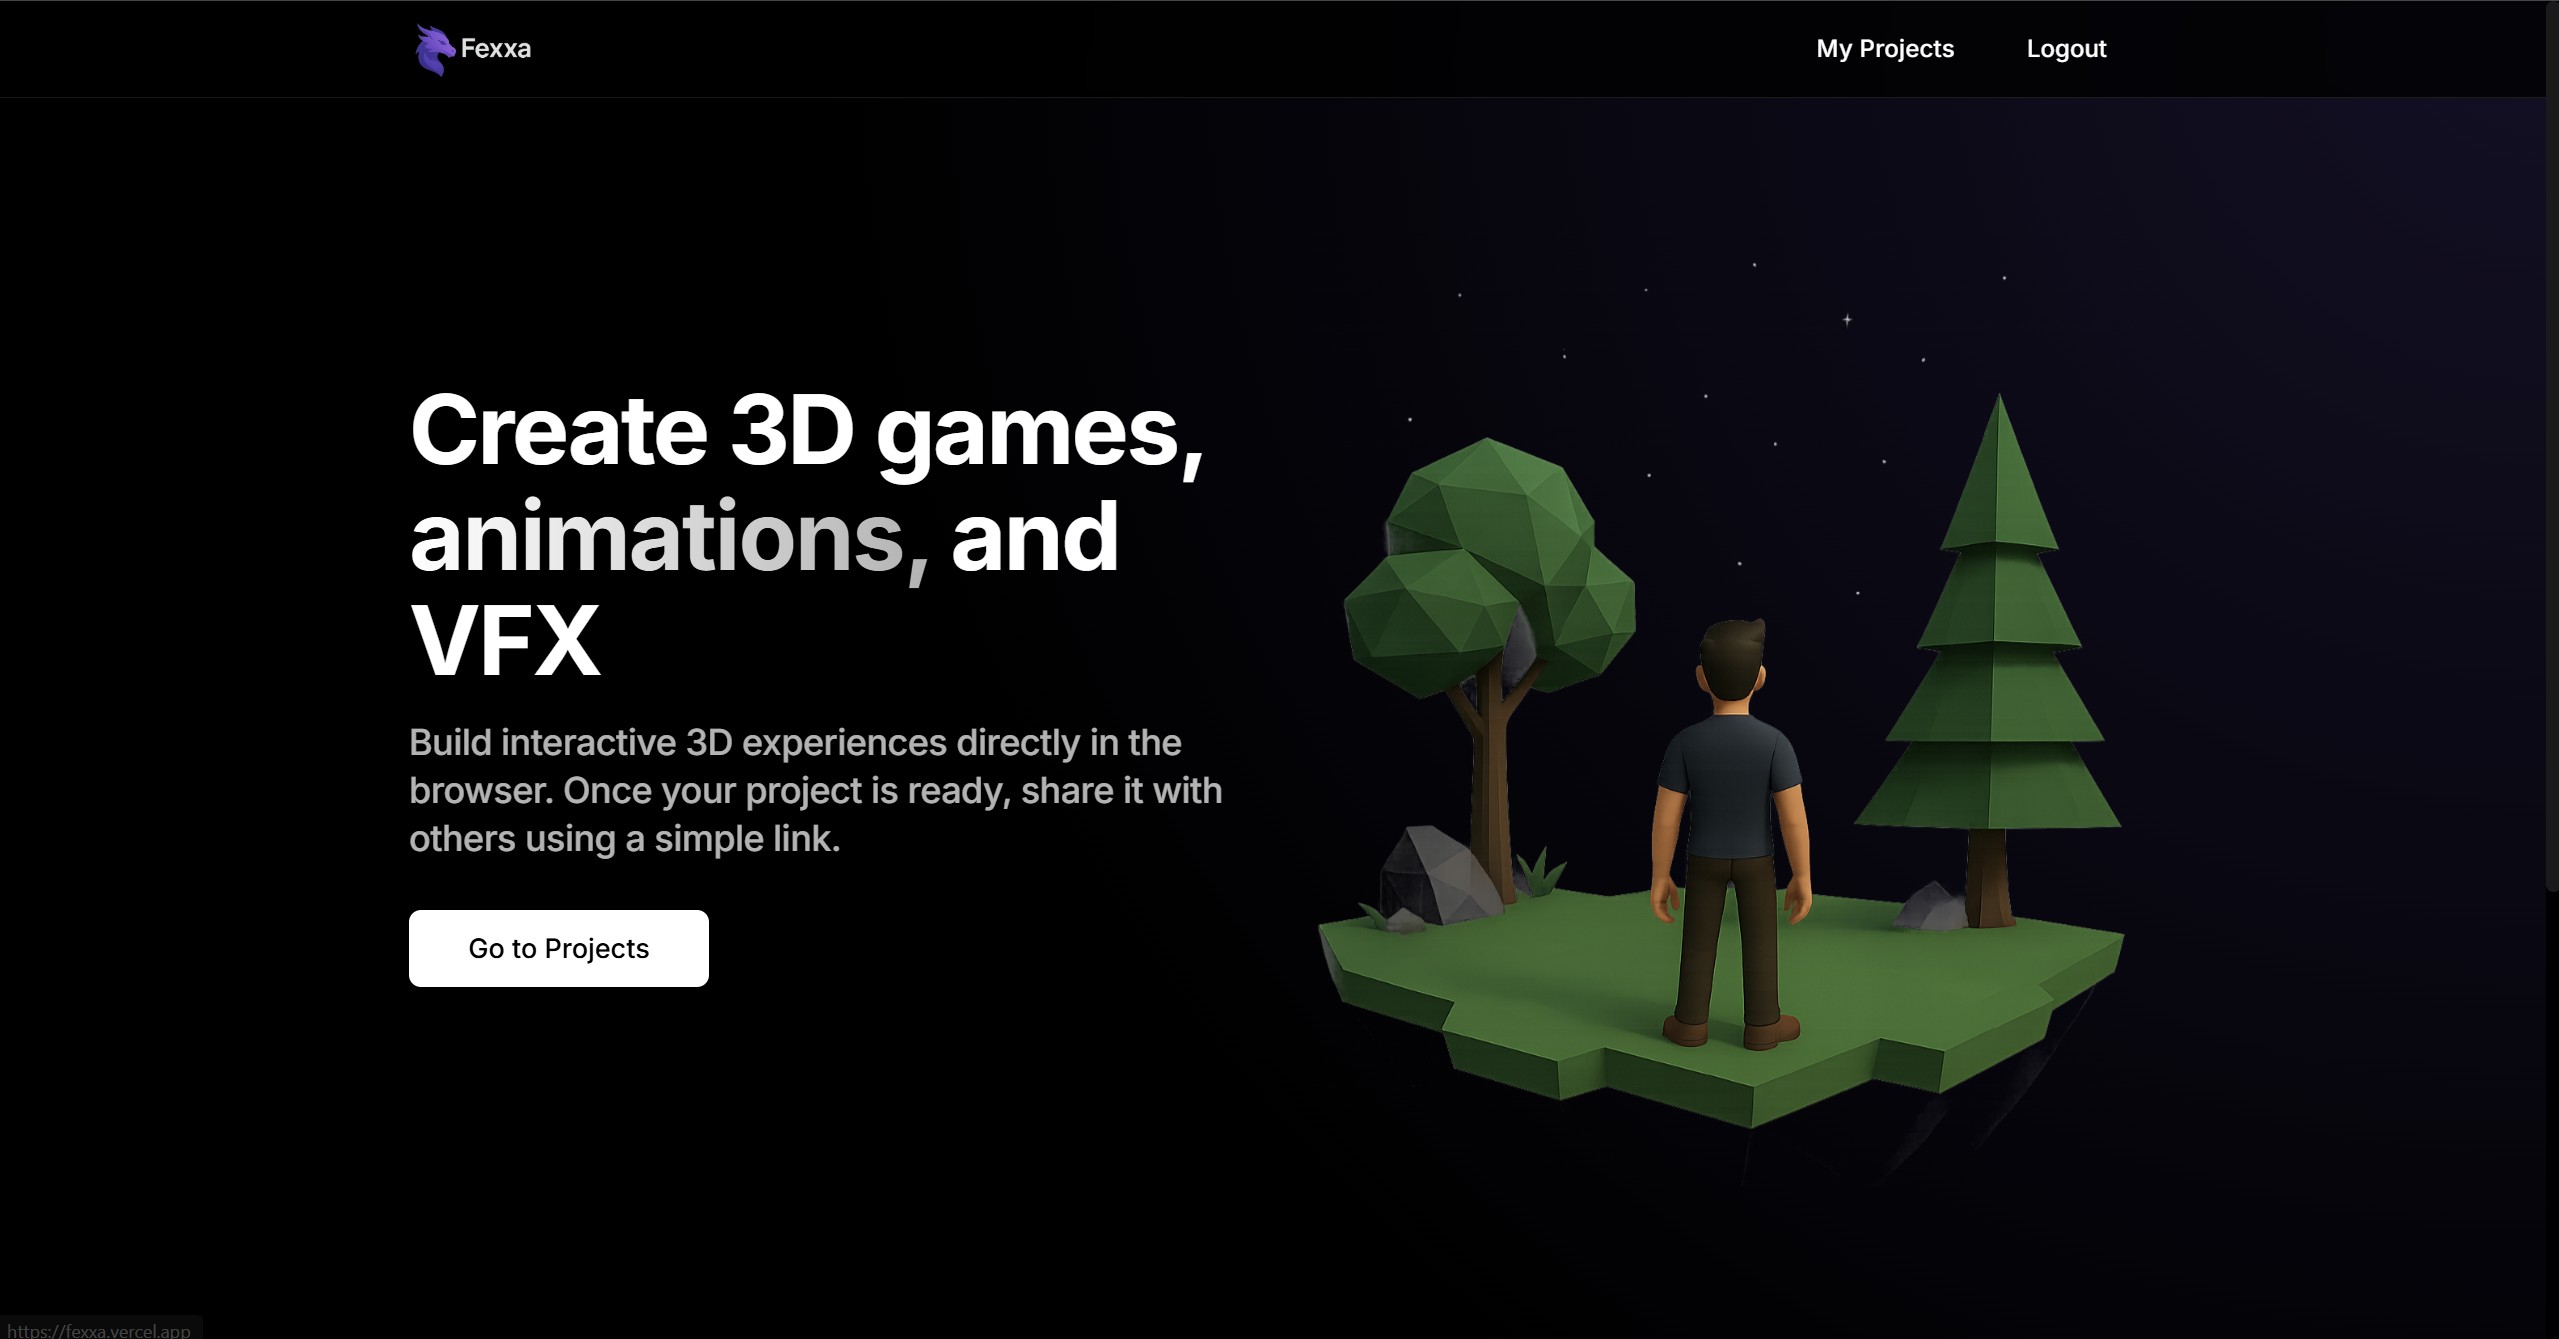Click the word VFX in the headline

point(505,642)
